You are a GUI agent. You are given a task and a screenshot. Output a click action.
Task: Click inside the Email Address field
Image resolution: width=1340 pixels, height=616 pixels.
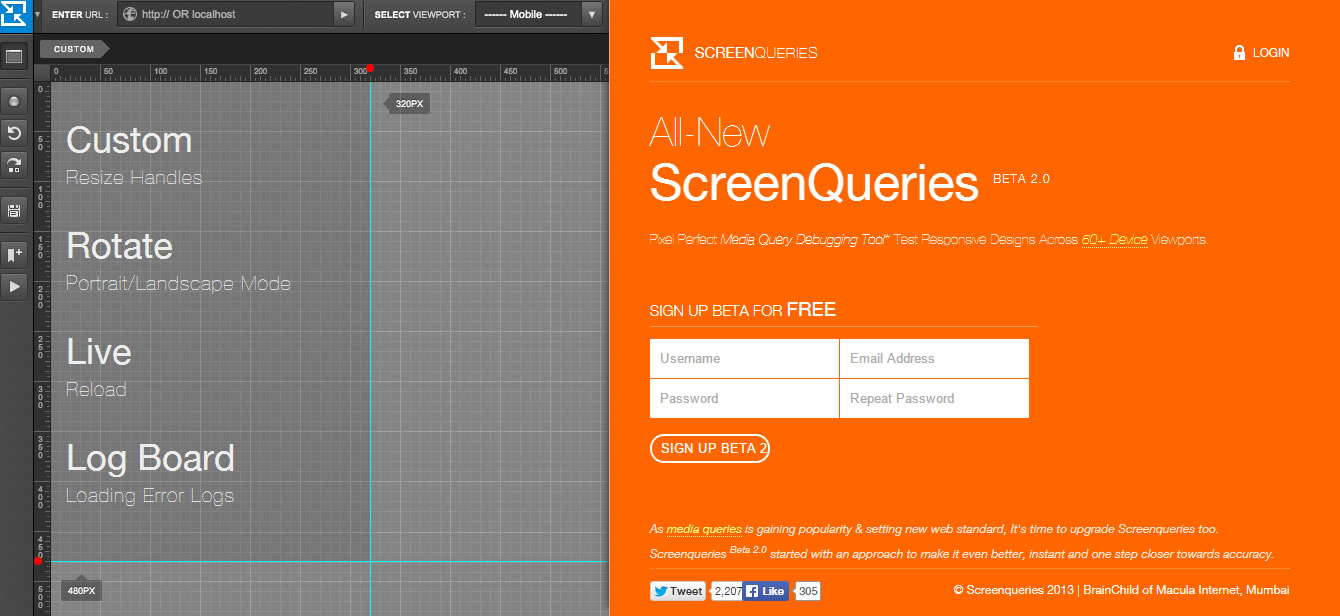point(933,358)
